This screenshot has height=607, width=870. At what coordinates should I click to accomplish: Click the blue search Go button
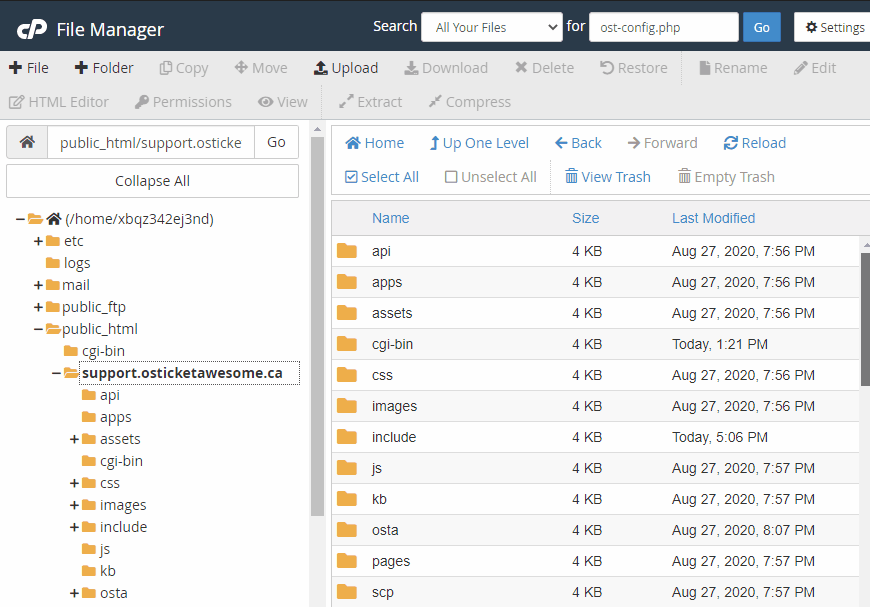pyautogui.click(x=761, y=27)
